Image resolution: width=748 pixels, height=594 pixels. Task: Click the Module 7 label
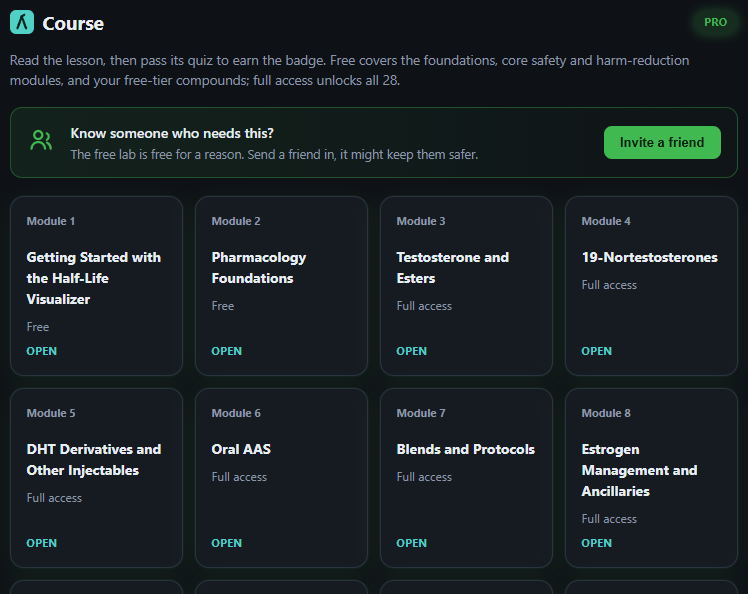421,413
